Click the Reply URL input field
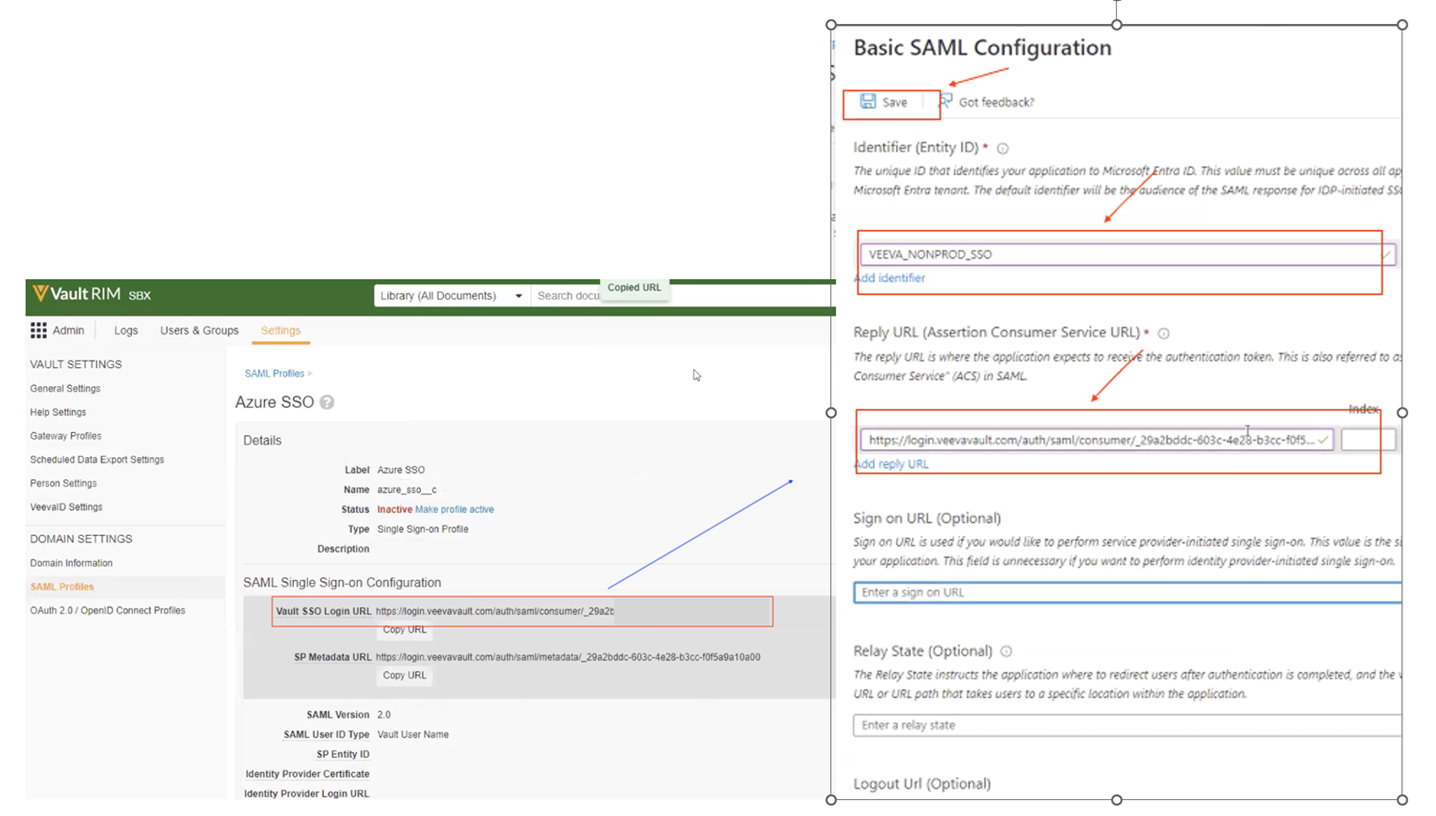The height and width of the screenshot is (816, 1436). 1096,439
